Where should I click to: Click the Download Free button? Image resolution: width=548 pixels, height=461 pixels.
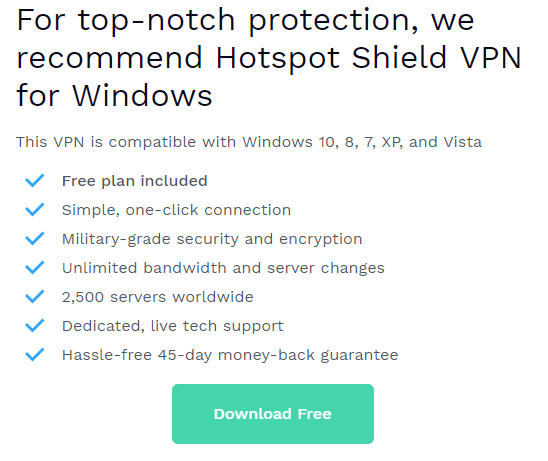click(273, 414)
